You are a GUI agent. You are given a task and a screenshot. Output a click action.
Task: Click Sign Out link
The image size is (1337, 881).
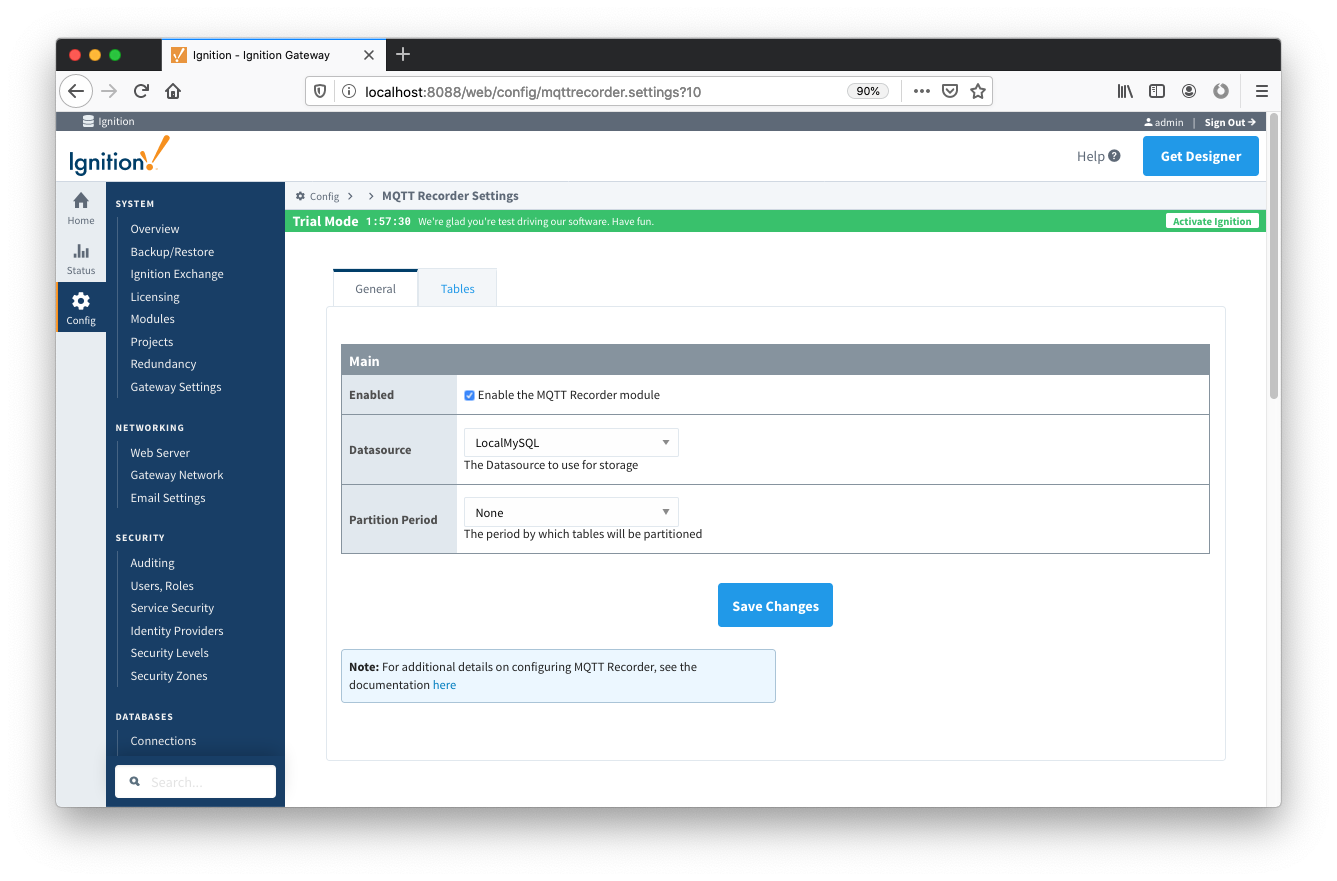(1230, 122)
